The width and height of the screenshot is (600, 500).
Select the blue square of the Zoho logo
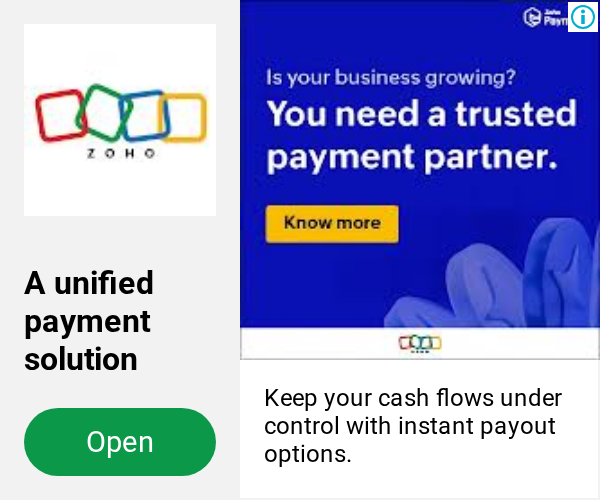pos(145,115)
